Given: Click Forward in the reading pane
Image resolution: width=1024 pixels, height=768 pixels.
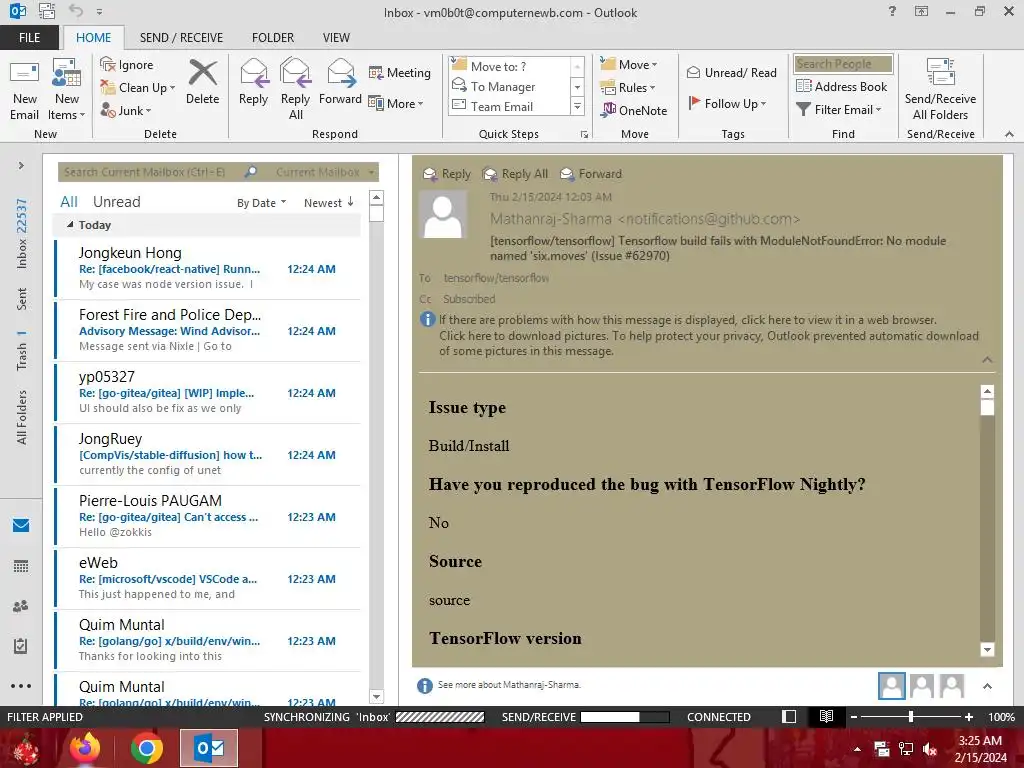Looking at the screenshot, I should 591,174.
